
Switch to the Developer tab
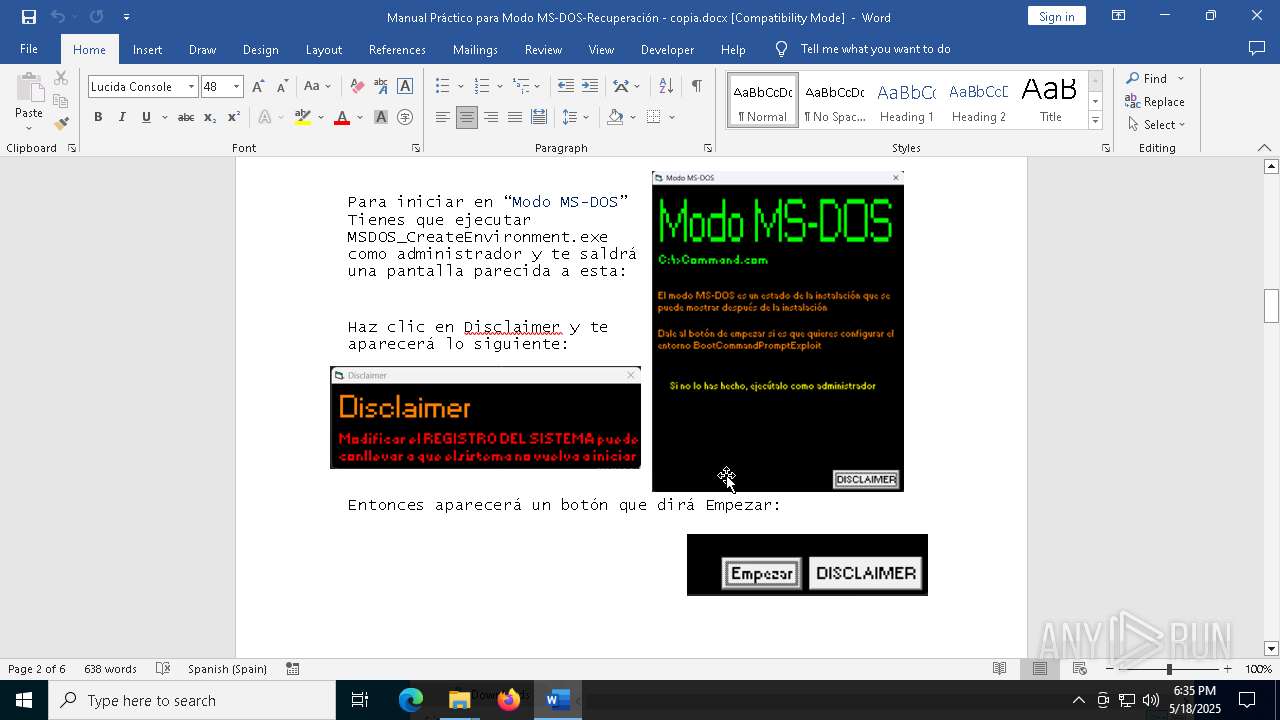point(667,49)
